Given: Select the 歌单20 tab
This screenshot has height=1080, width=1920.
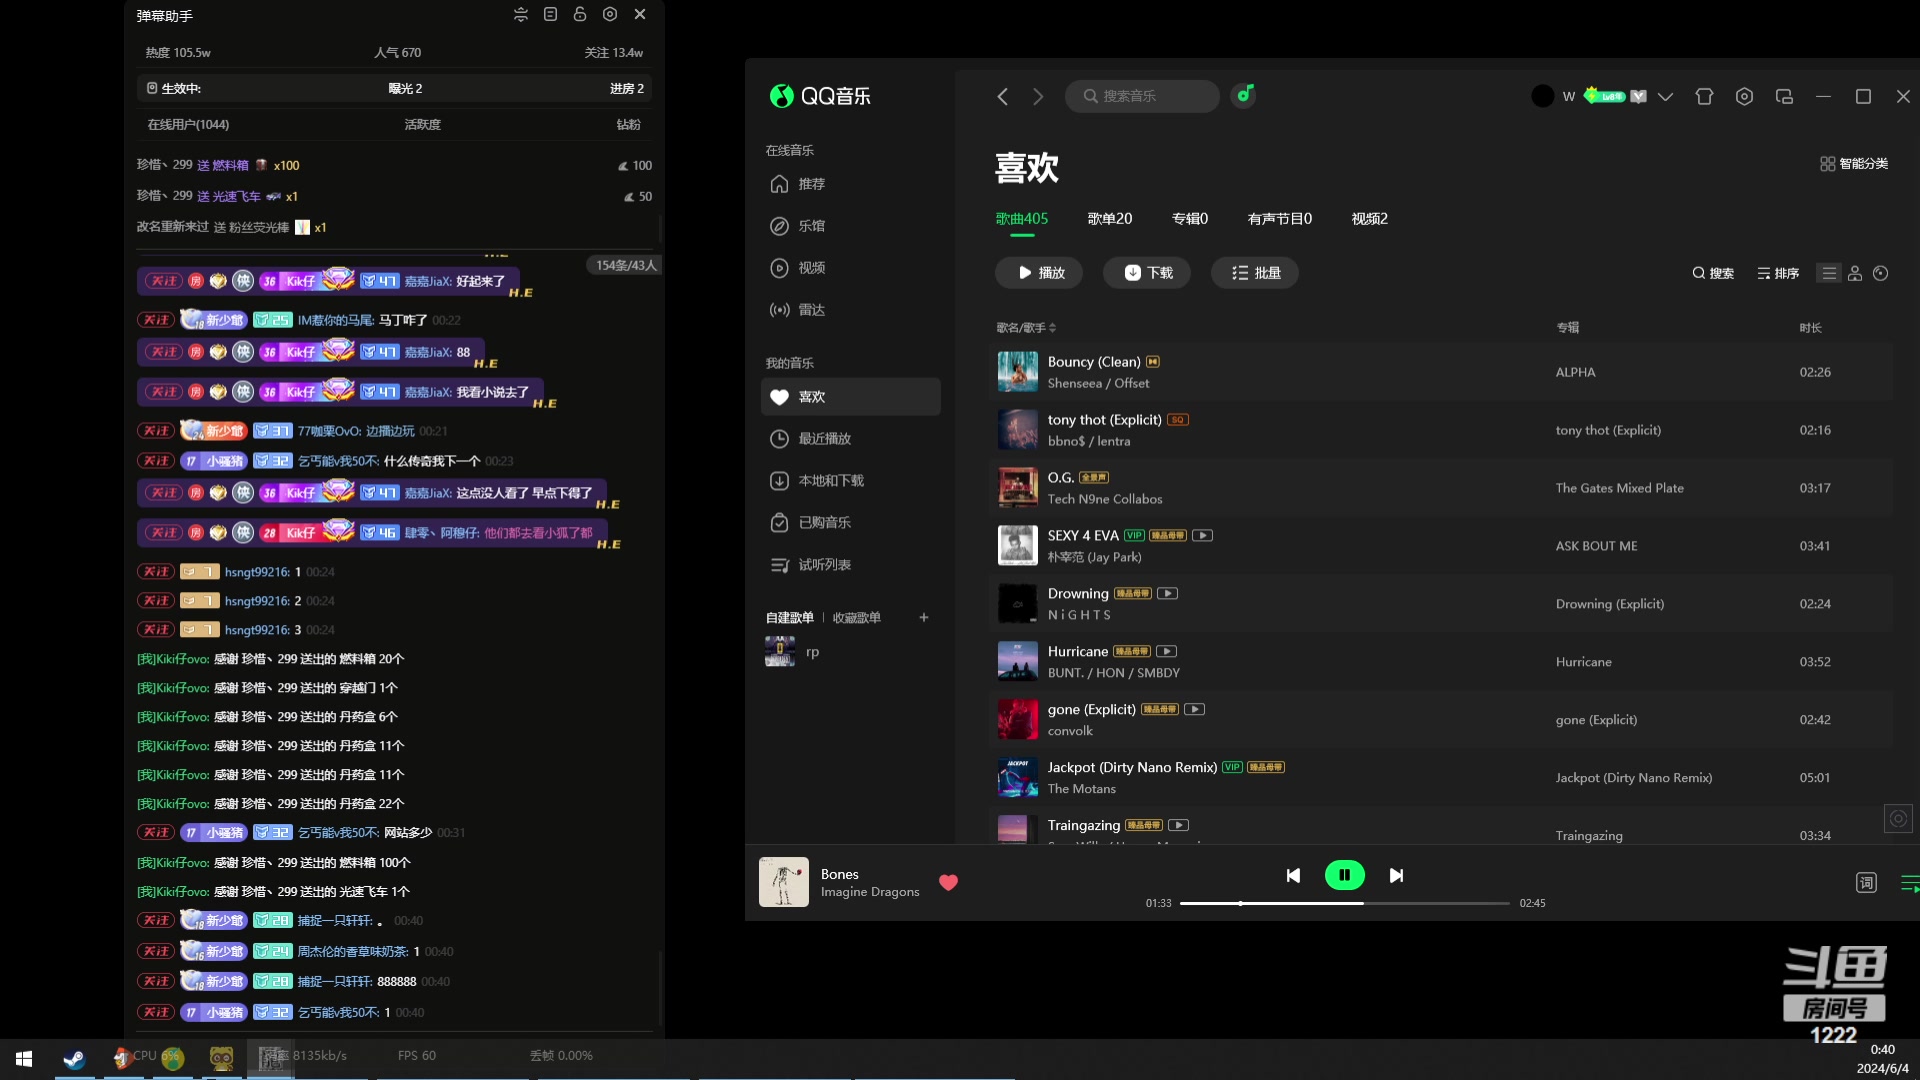Looking at the screenshot, I should click(x=1110, y=219).
